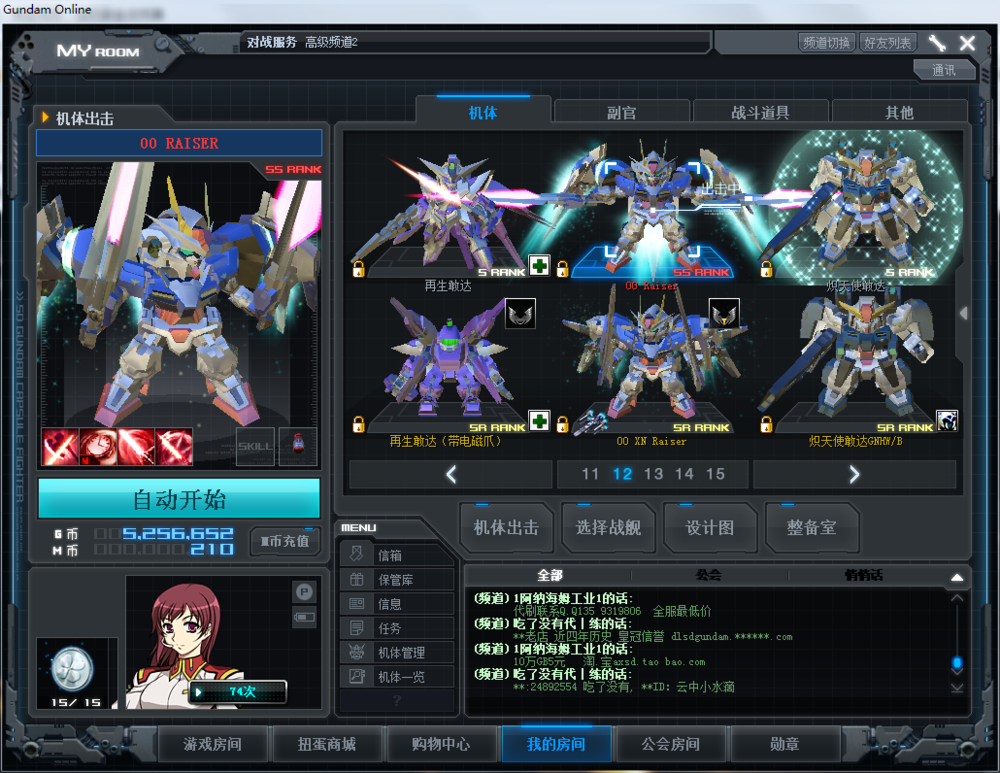The image size is (1000, 773).
Task: Click the green plus icon on 再生敢达
Action: coord(540,265)
